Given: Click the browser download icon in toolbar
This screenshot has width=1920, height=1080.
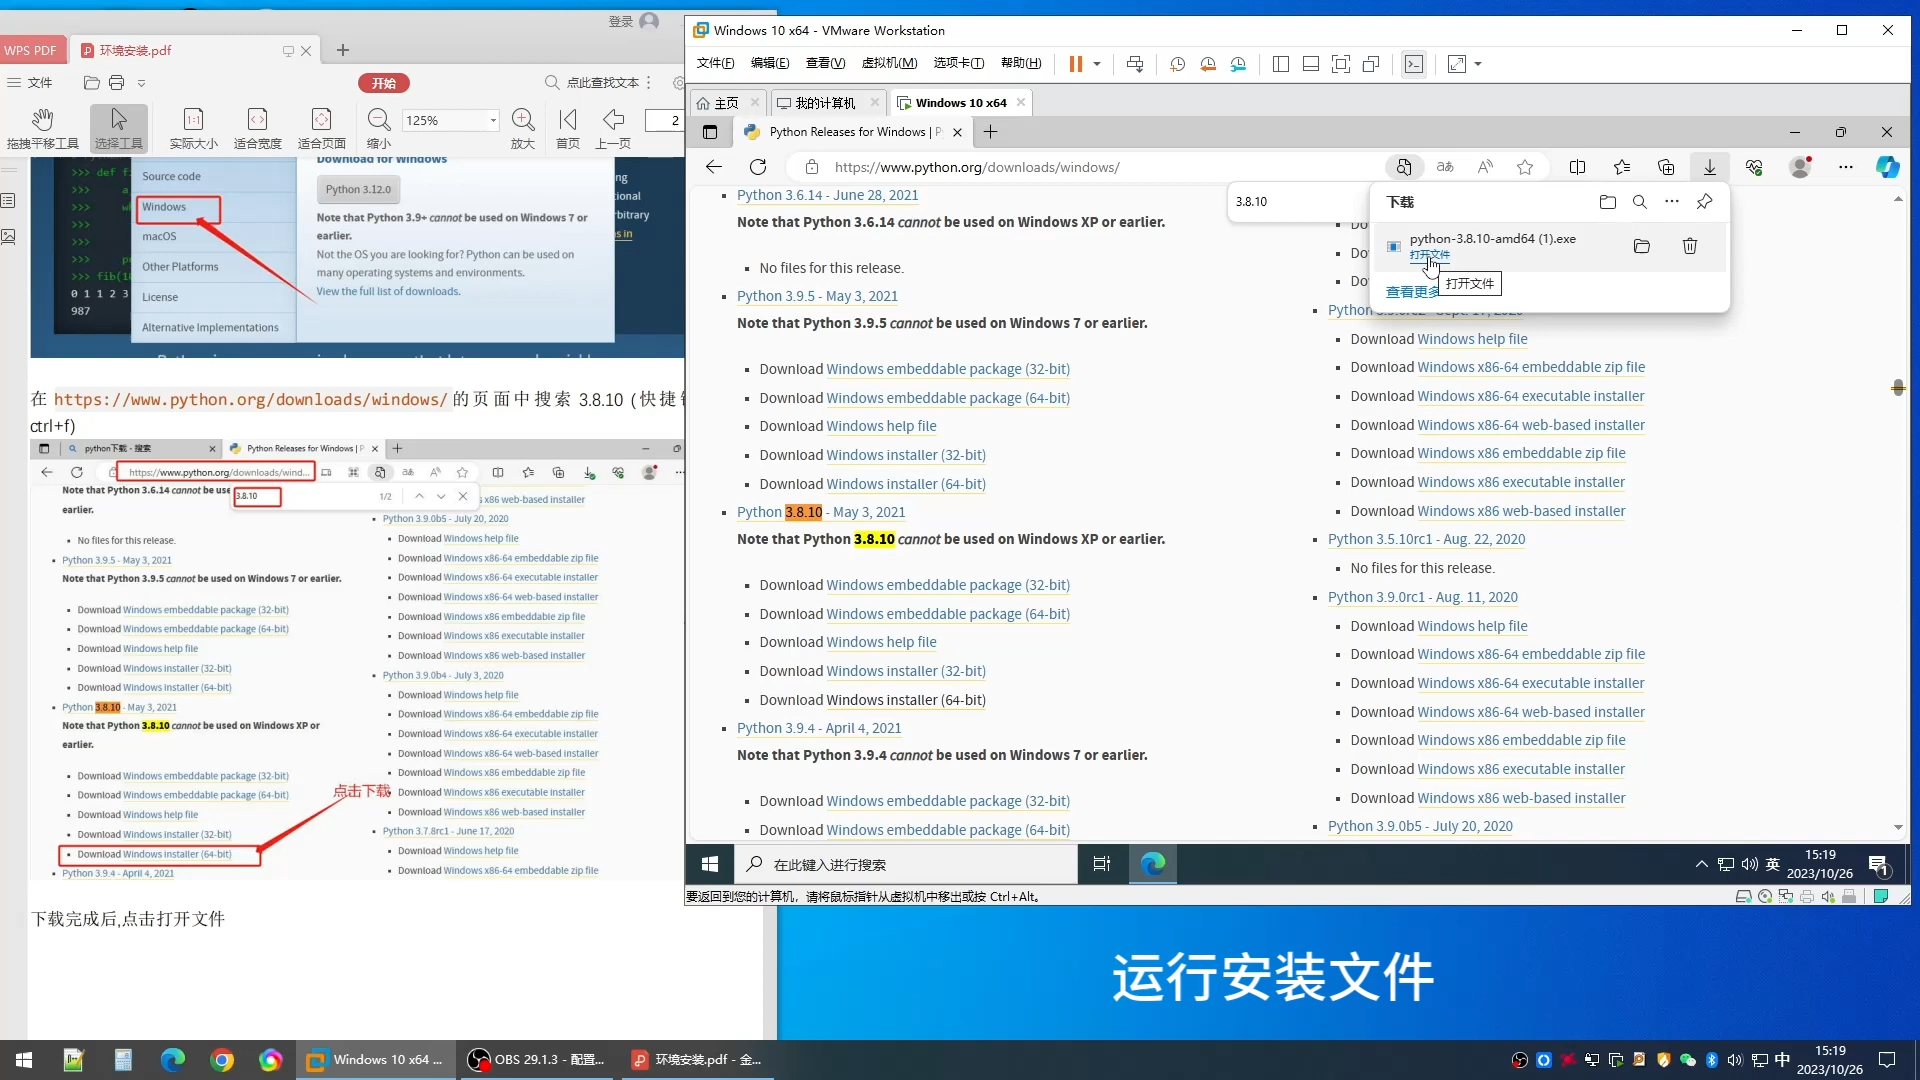Looking at the screenshot, I should point(1710,166).
